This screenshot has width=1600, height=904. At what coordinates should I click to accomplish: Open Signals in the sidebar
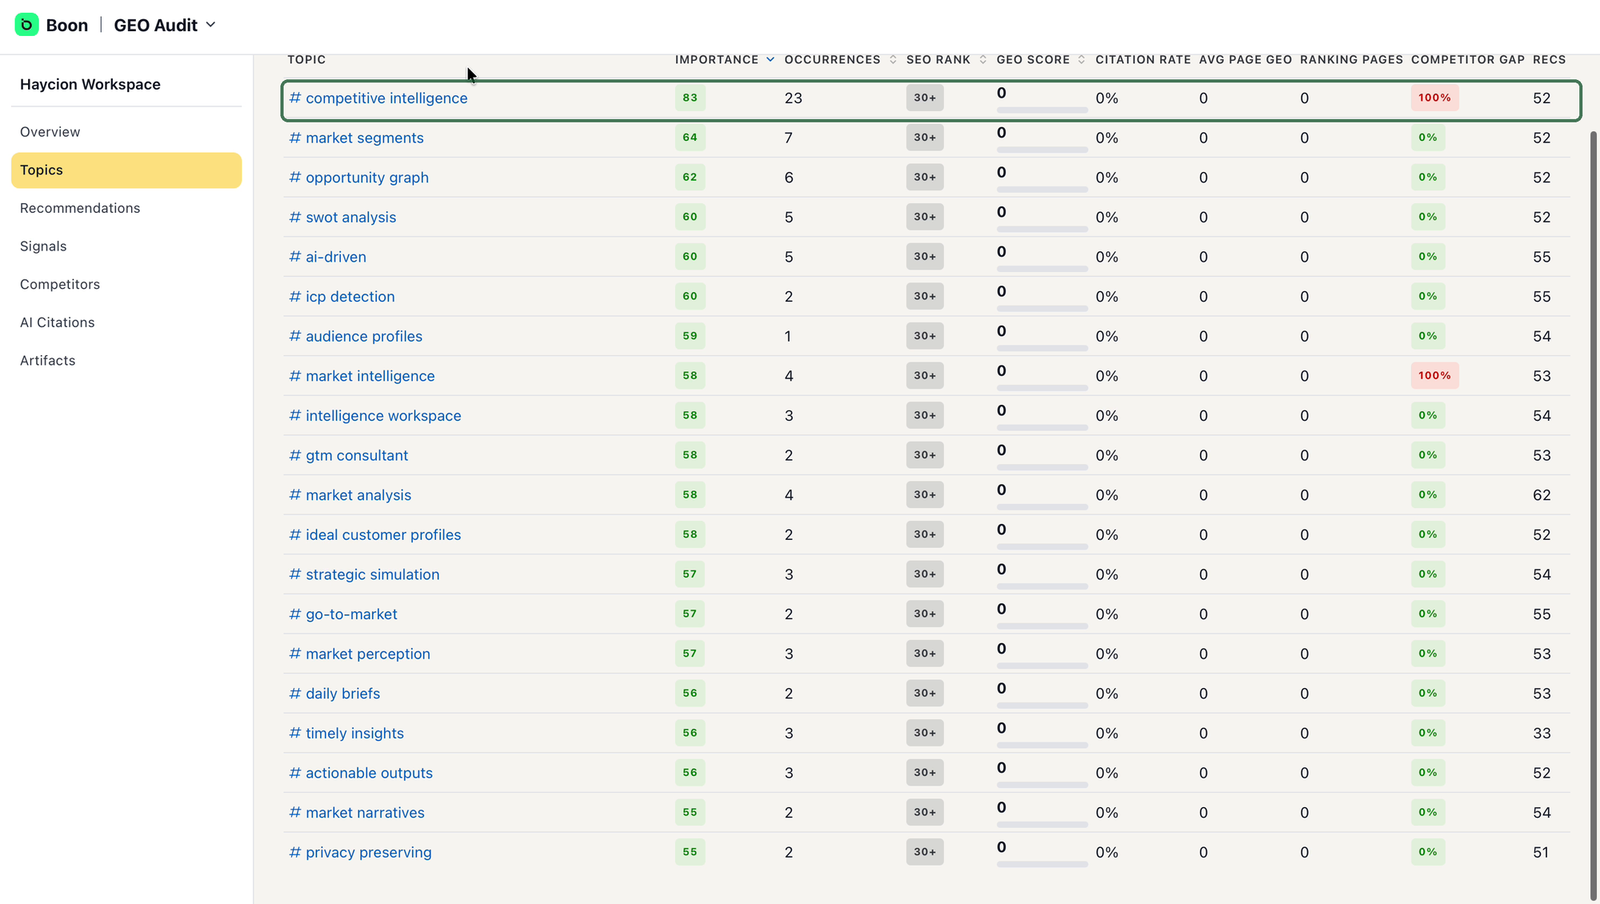tap(126, 246)
